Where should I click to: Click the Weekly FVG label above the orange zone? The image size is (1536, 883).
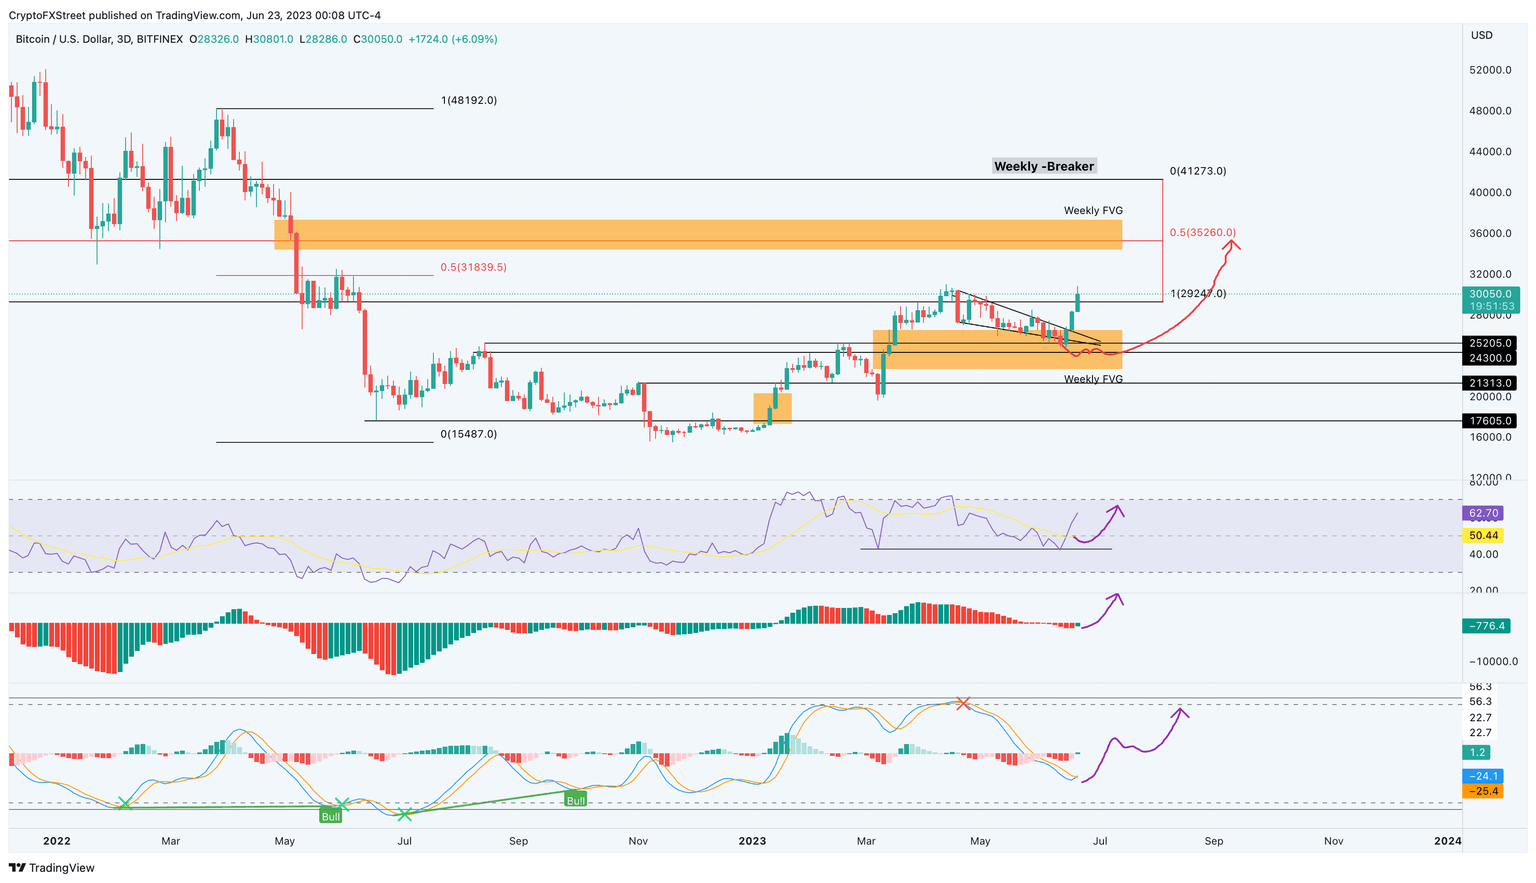pyautogui.click(x=1092, y=210)
